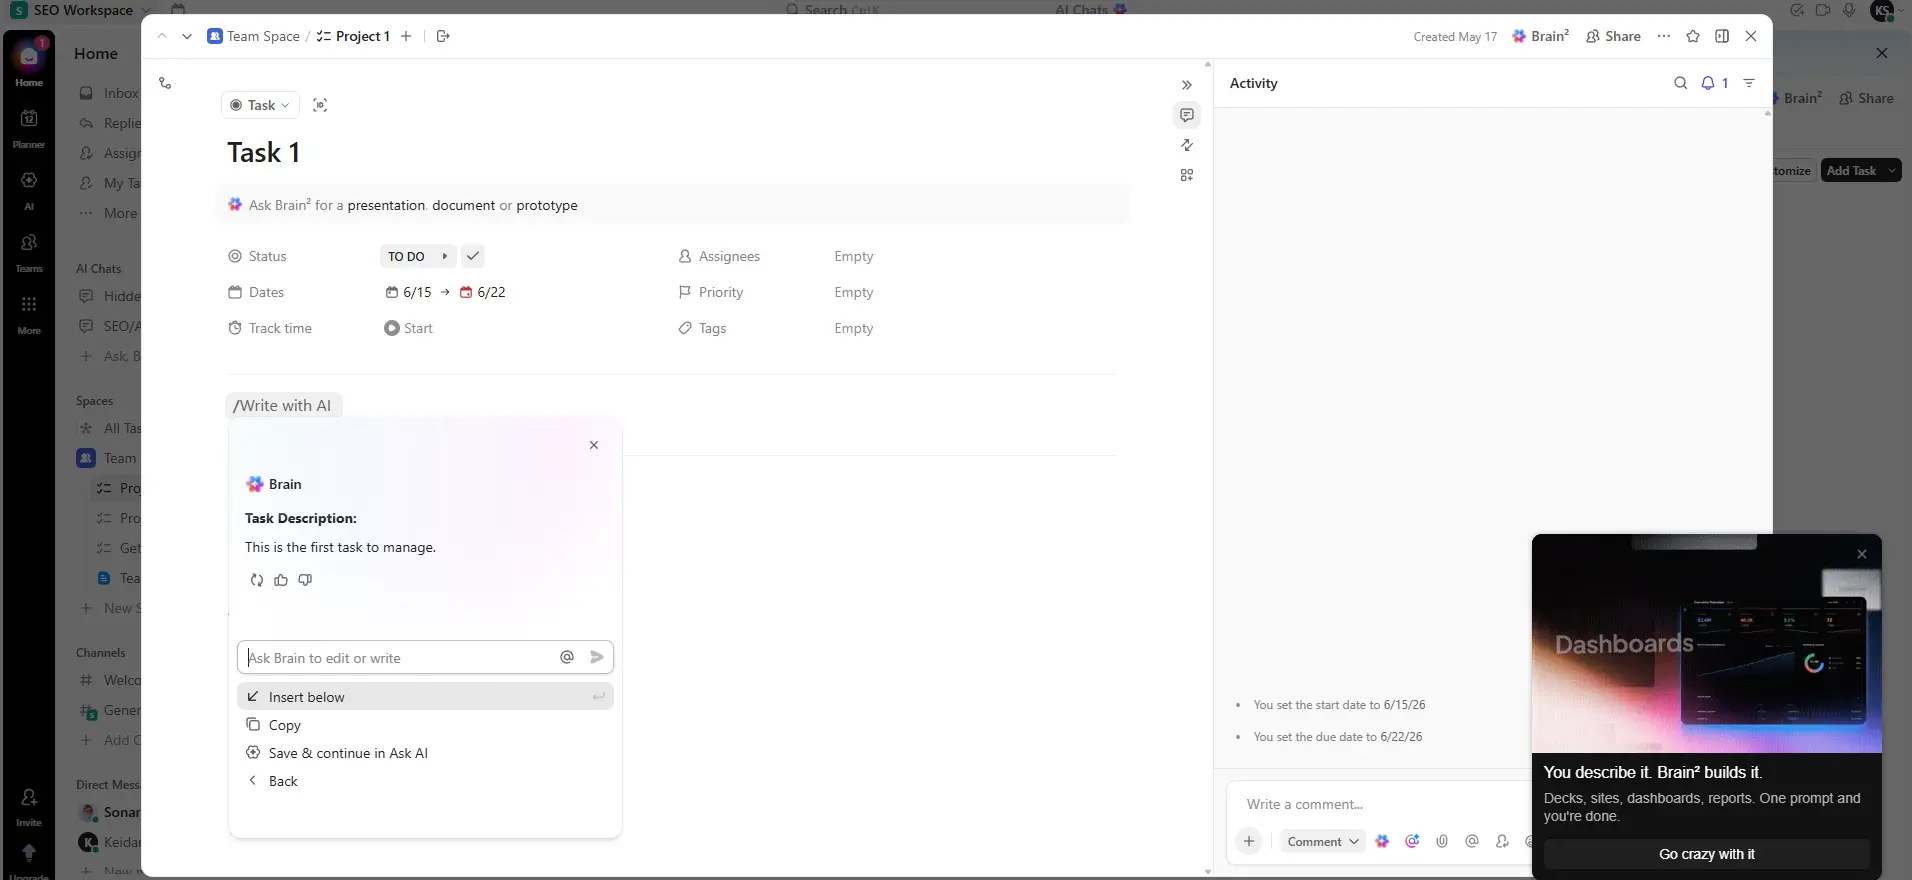The image size is (1912, 880).
Task: Dismiss the Dashboards promo popup
Action: click(1862, 554)
